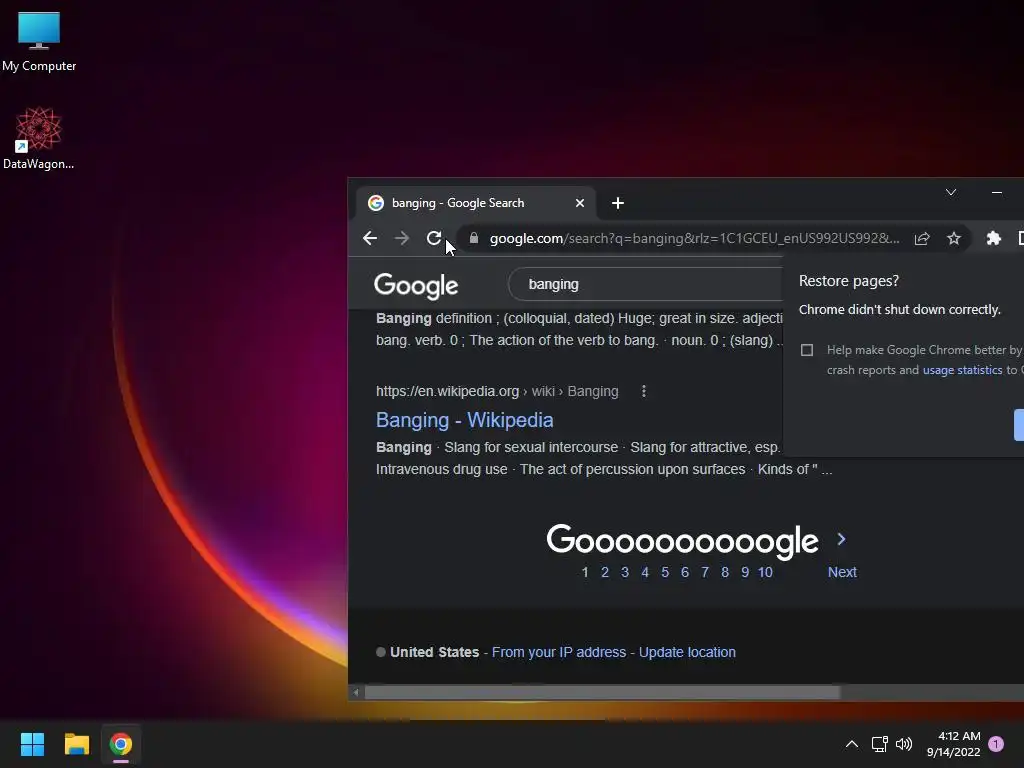
Task: Go to results page 8
Action: click(725, 572)
